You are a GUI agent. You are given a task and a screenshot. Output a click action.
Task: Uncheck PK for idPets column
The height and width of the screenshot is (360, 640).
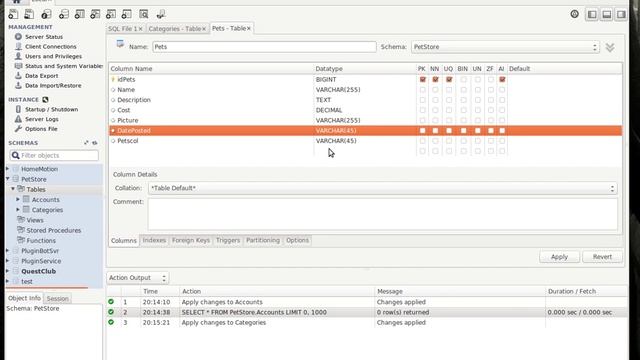coord(422,79)
